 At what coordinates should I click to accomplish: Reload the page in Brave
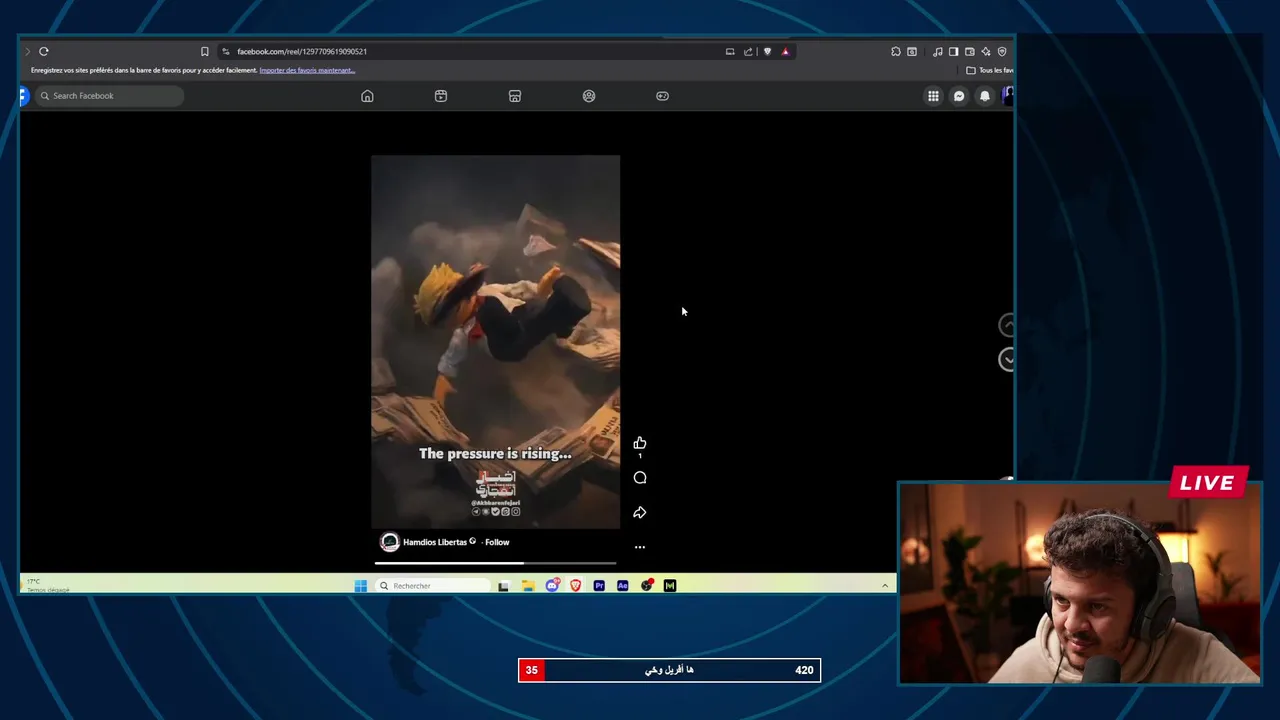tap(44, 51)
